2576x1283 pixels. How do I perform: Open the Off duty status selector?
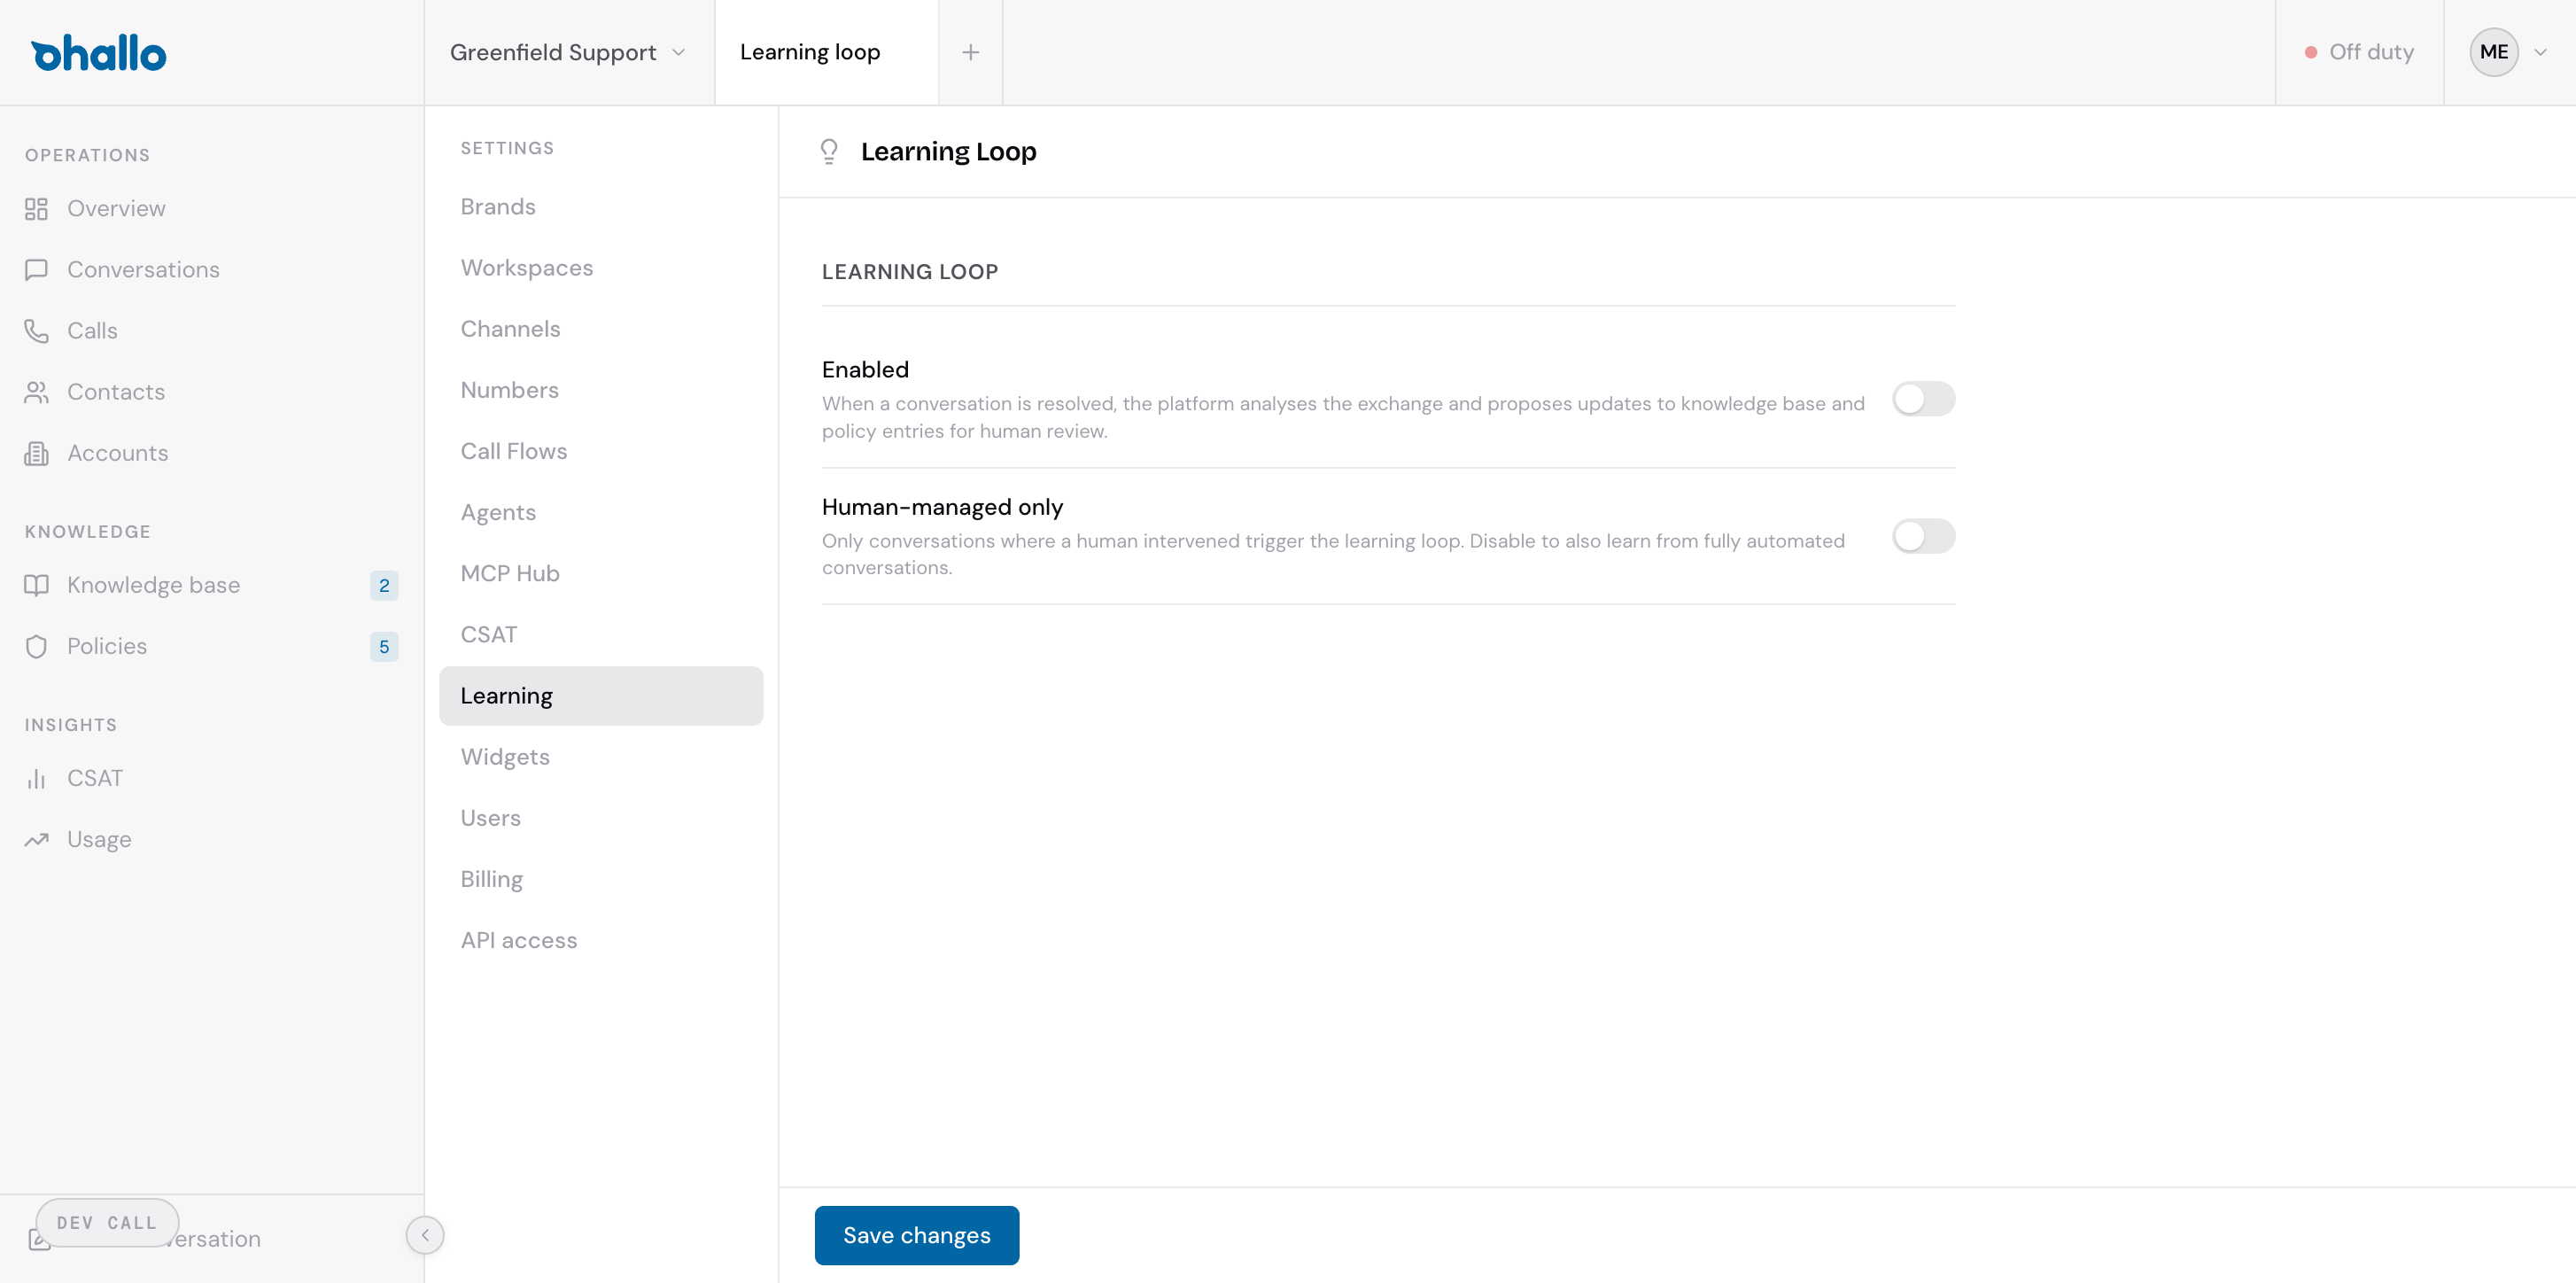pos(2359,52)
